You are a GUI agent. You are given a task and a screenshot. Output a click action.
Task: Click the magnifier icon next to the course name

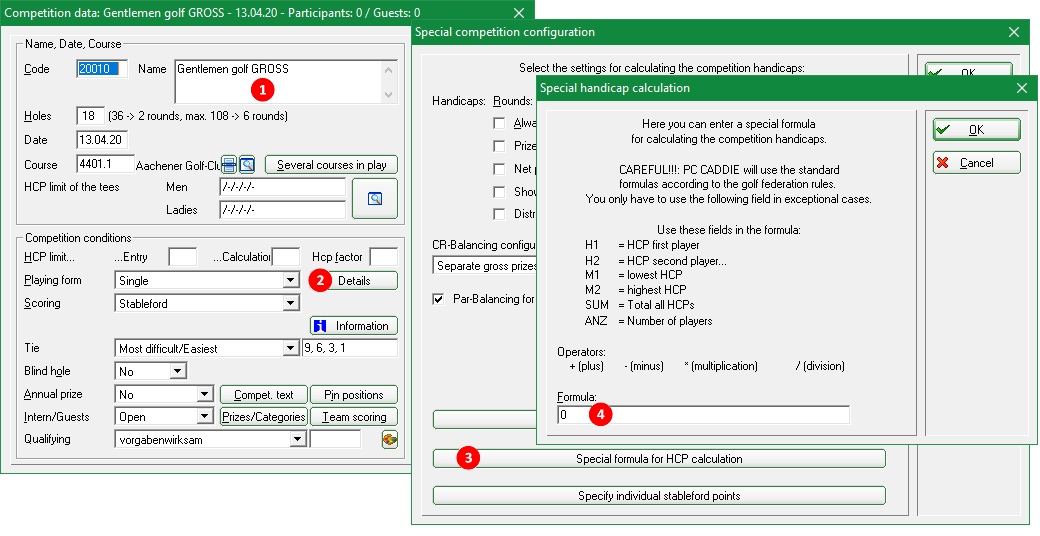[x=247, y=165]
